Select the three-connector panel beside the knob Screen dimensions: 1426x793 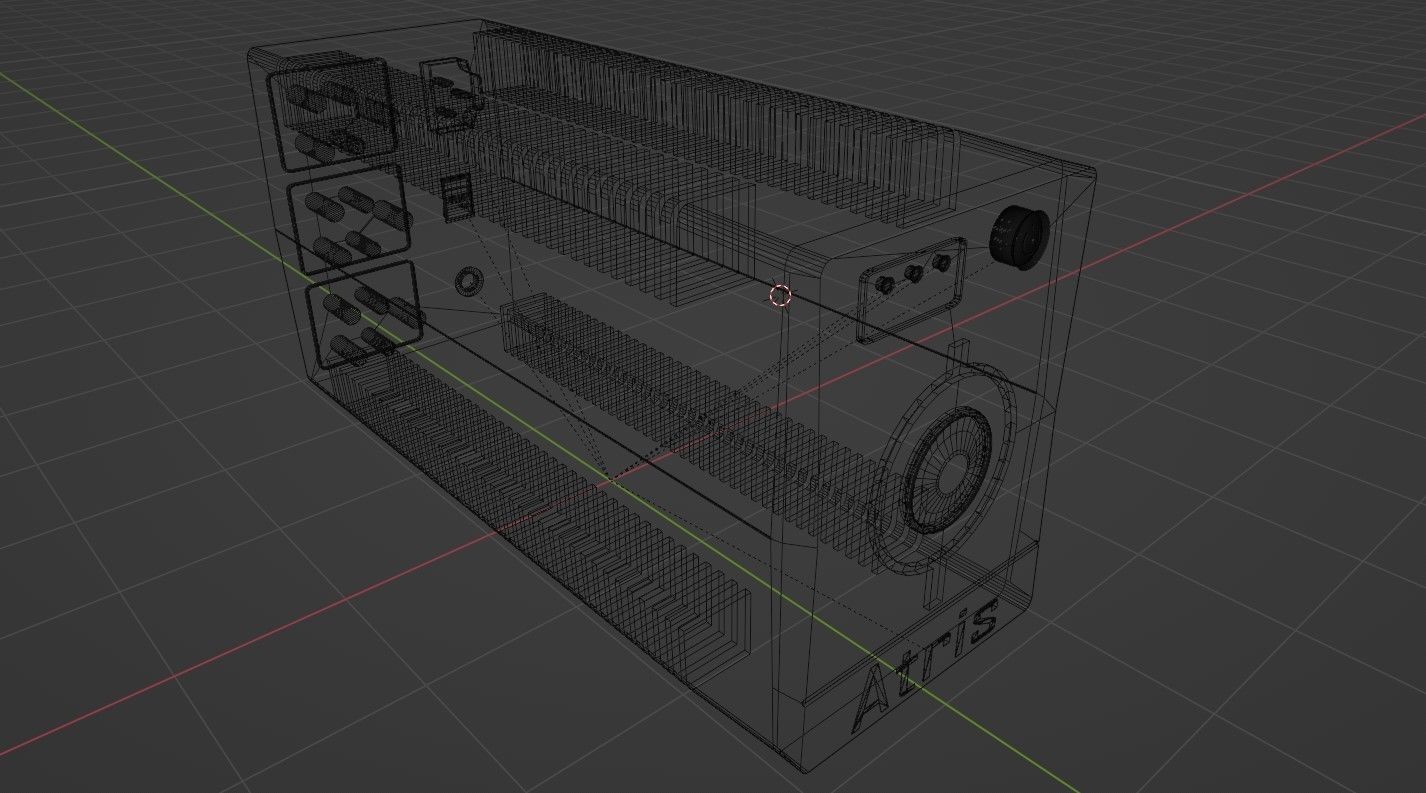coord(913,289)
